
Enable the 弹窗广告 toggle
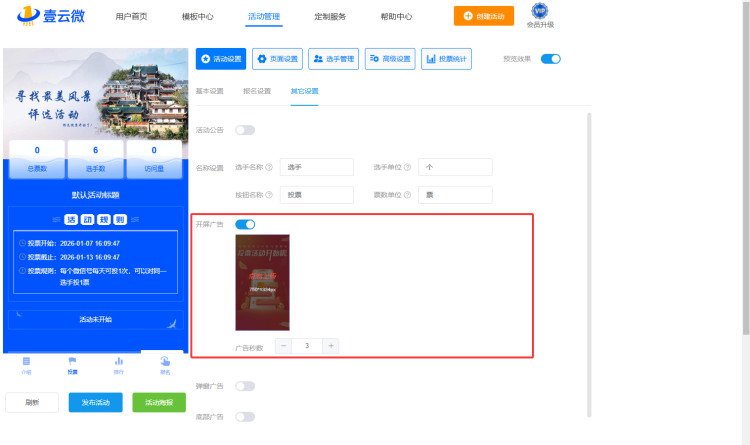[x=245, y=386]
